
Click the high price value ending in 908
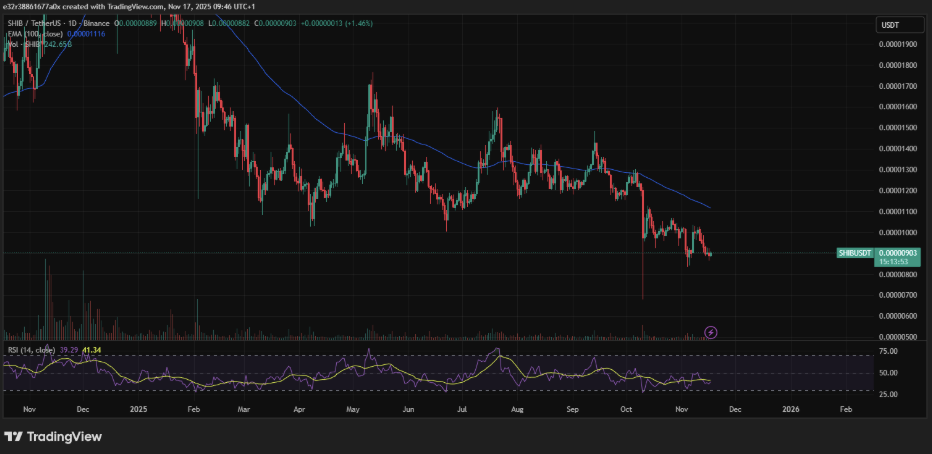coord(183,23)
